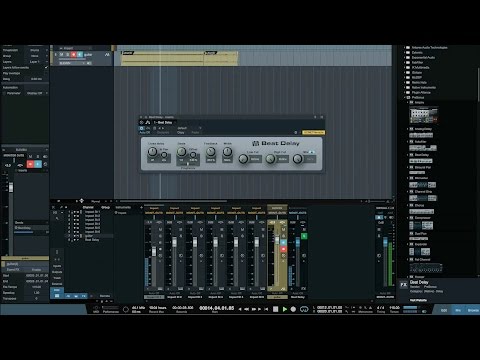Expand Native Instruments folder in browser
The height and width of the screenshot is (360, 480).
click(405, 87)
